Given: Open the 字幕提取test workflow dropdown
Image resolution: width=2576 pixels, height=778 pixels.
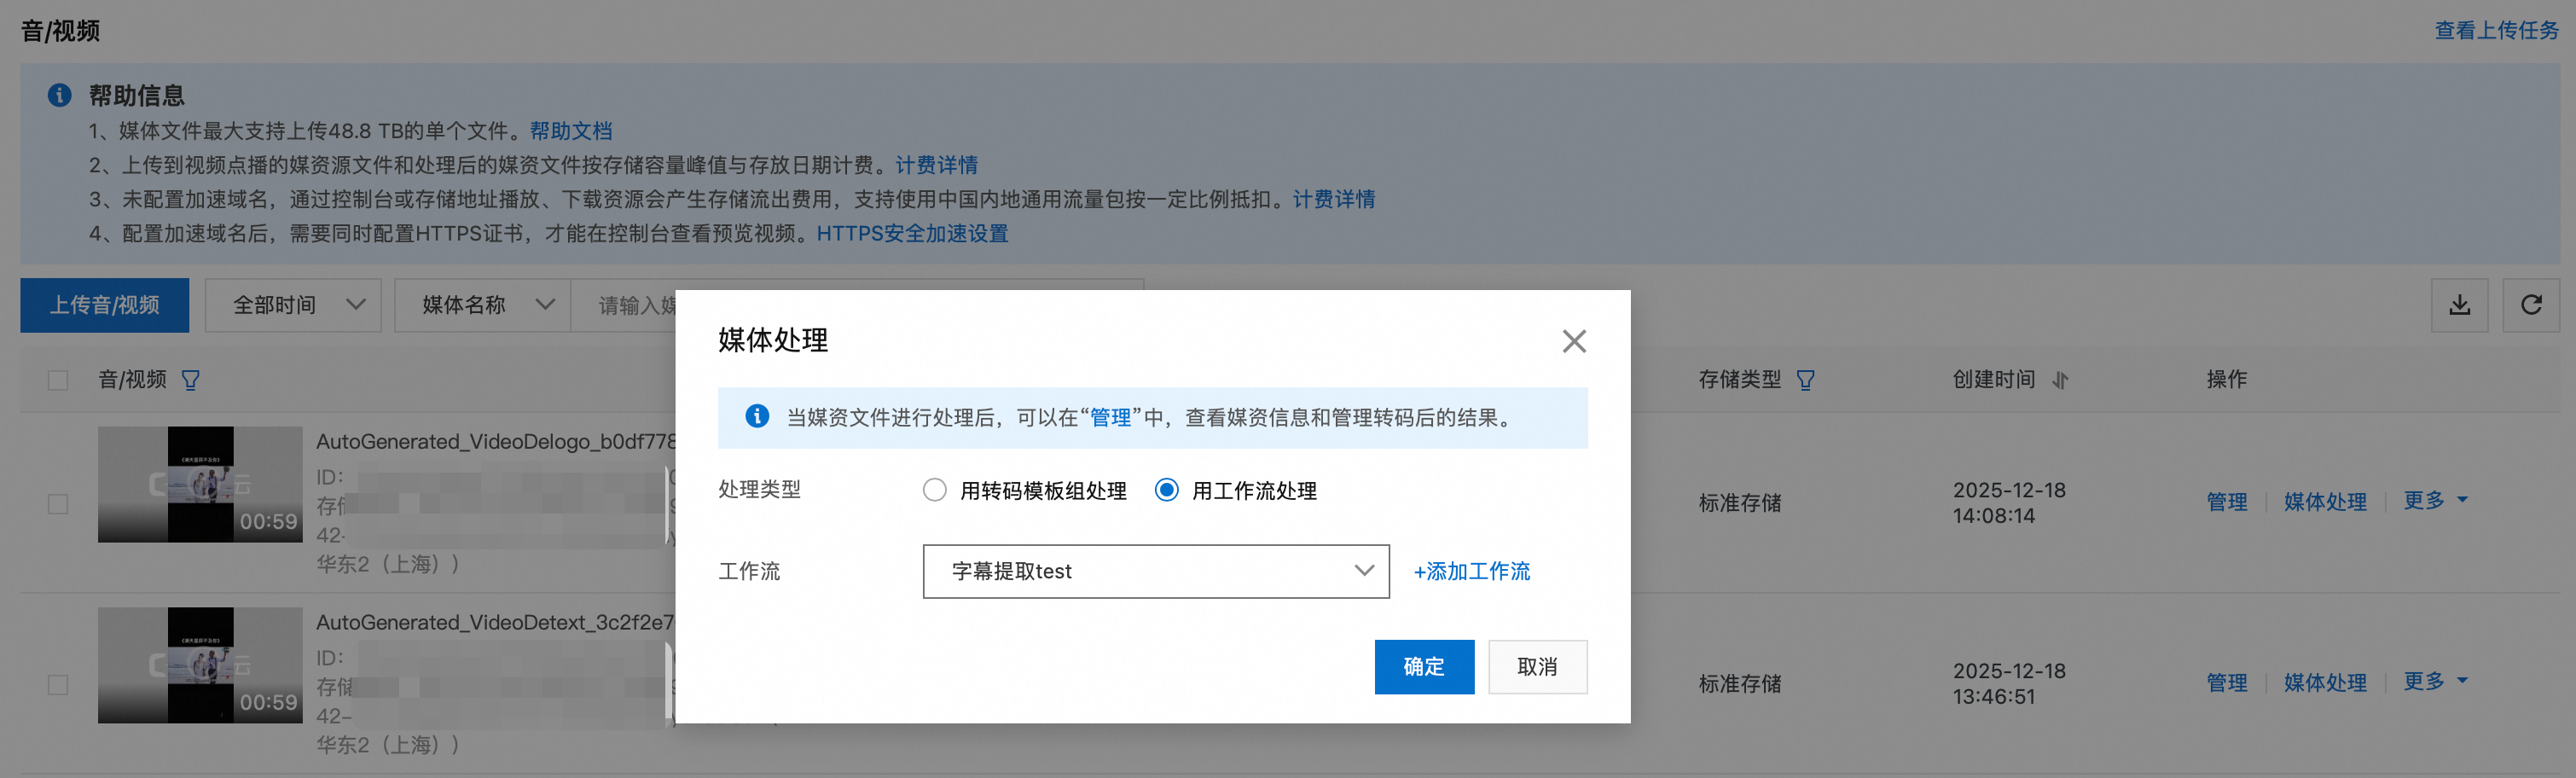Looking at the screenshot, I should click(1156, 571).
